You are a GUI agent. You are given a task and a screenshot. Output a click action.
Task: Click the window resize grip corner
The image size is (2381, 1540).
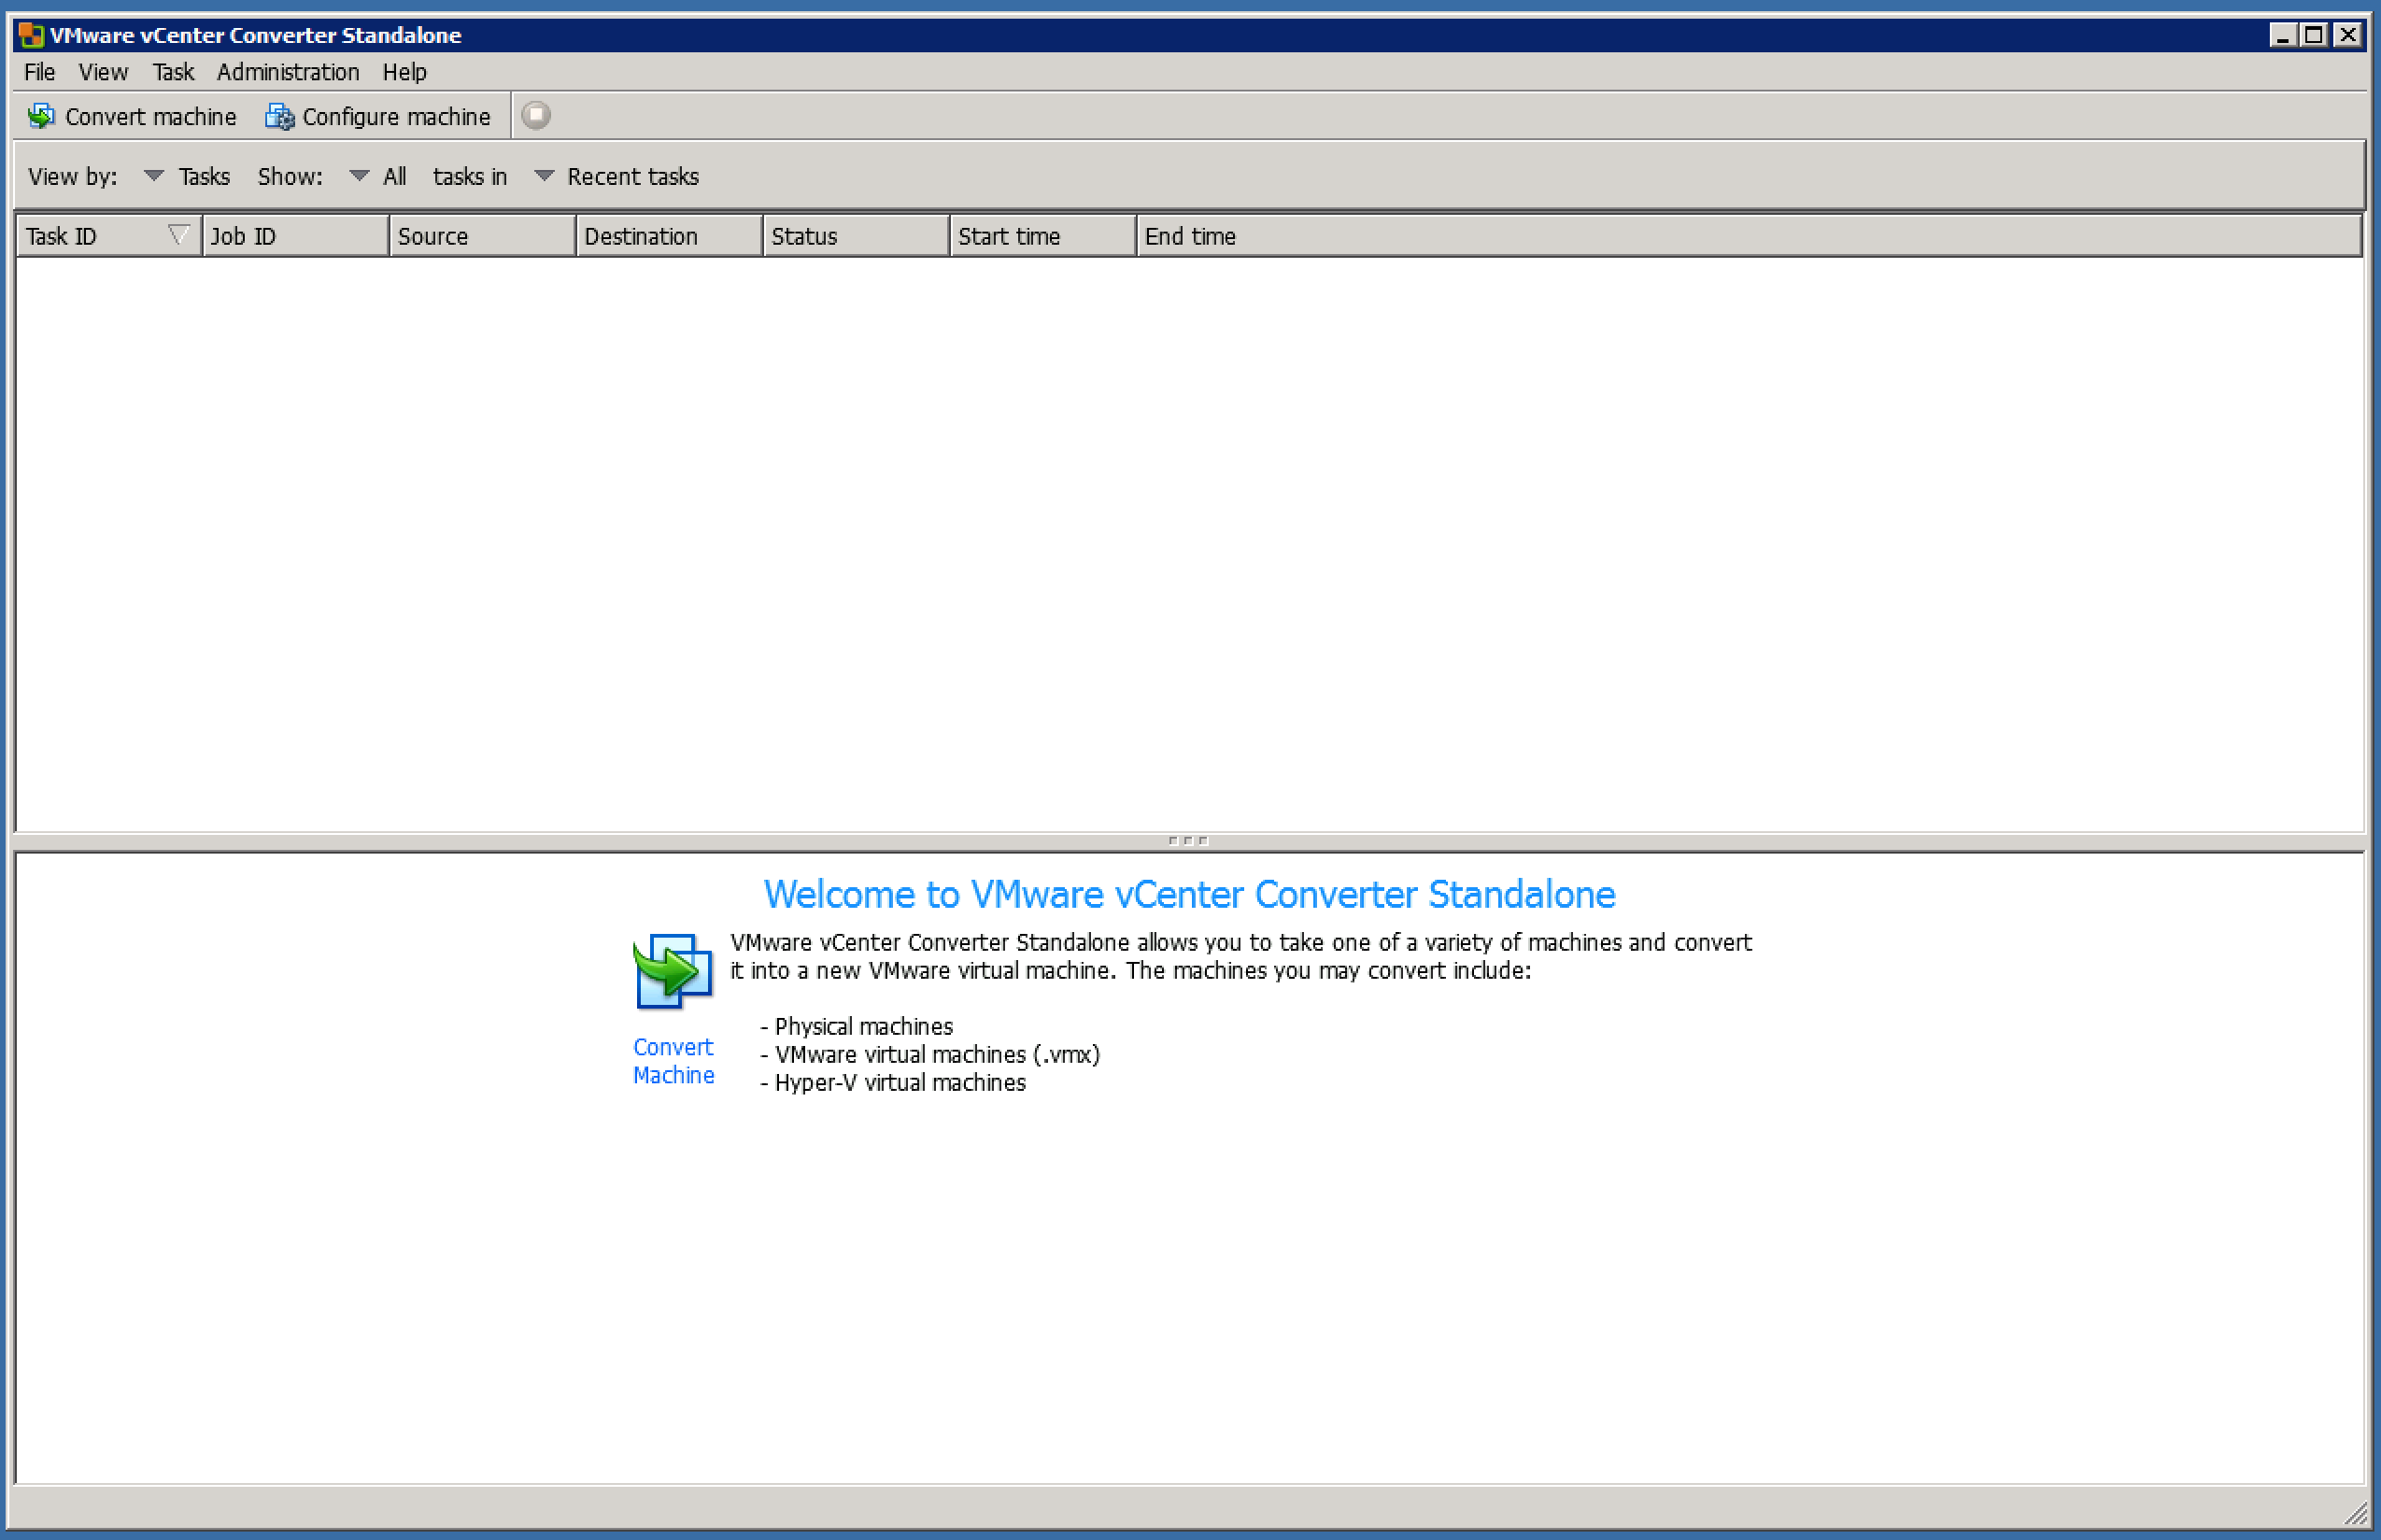[2356, 1514]
